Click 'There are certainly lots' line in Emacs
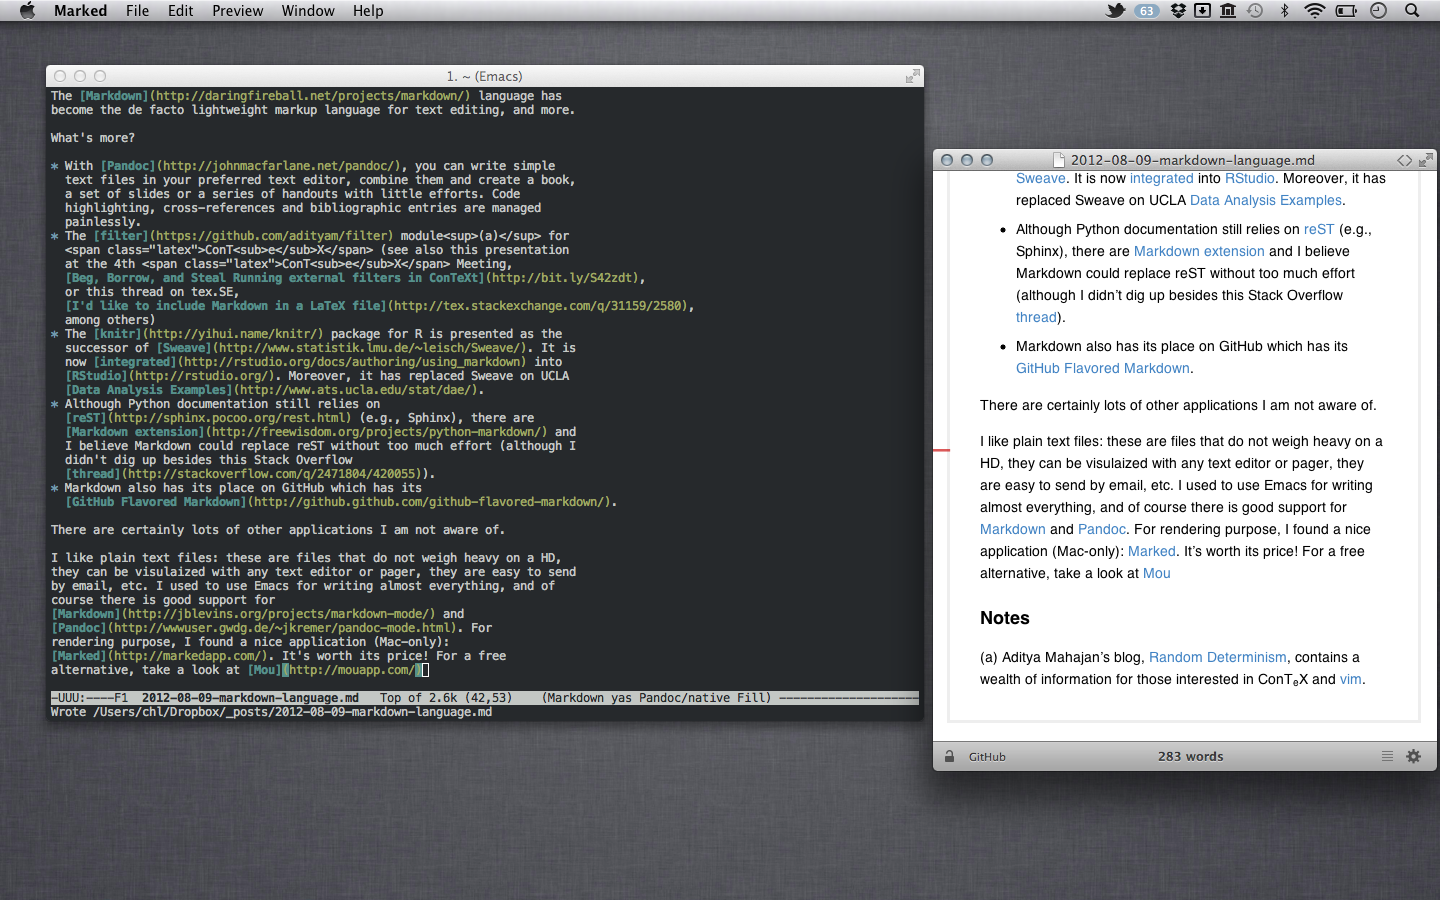The image size is (1440, 900). click(x=278, y=530)
